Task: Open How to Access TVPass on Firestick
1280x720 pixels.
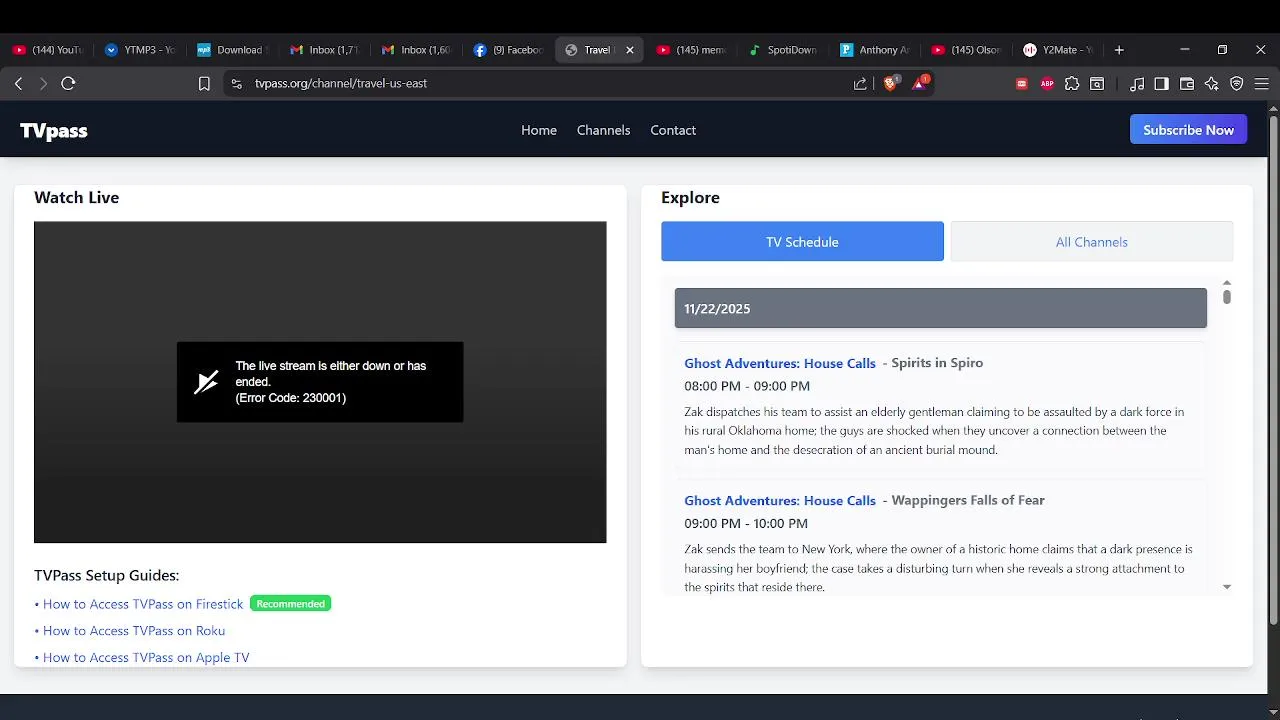Action: 143,604
